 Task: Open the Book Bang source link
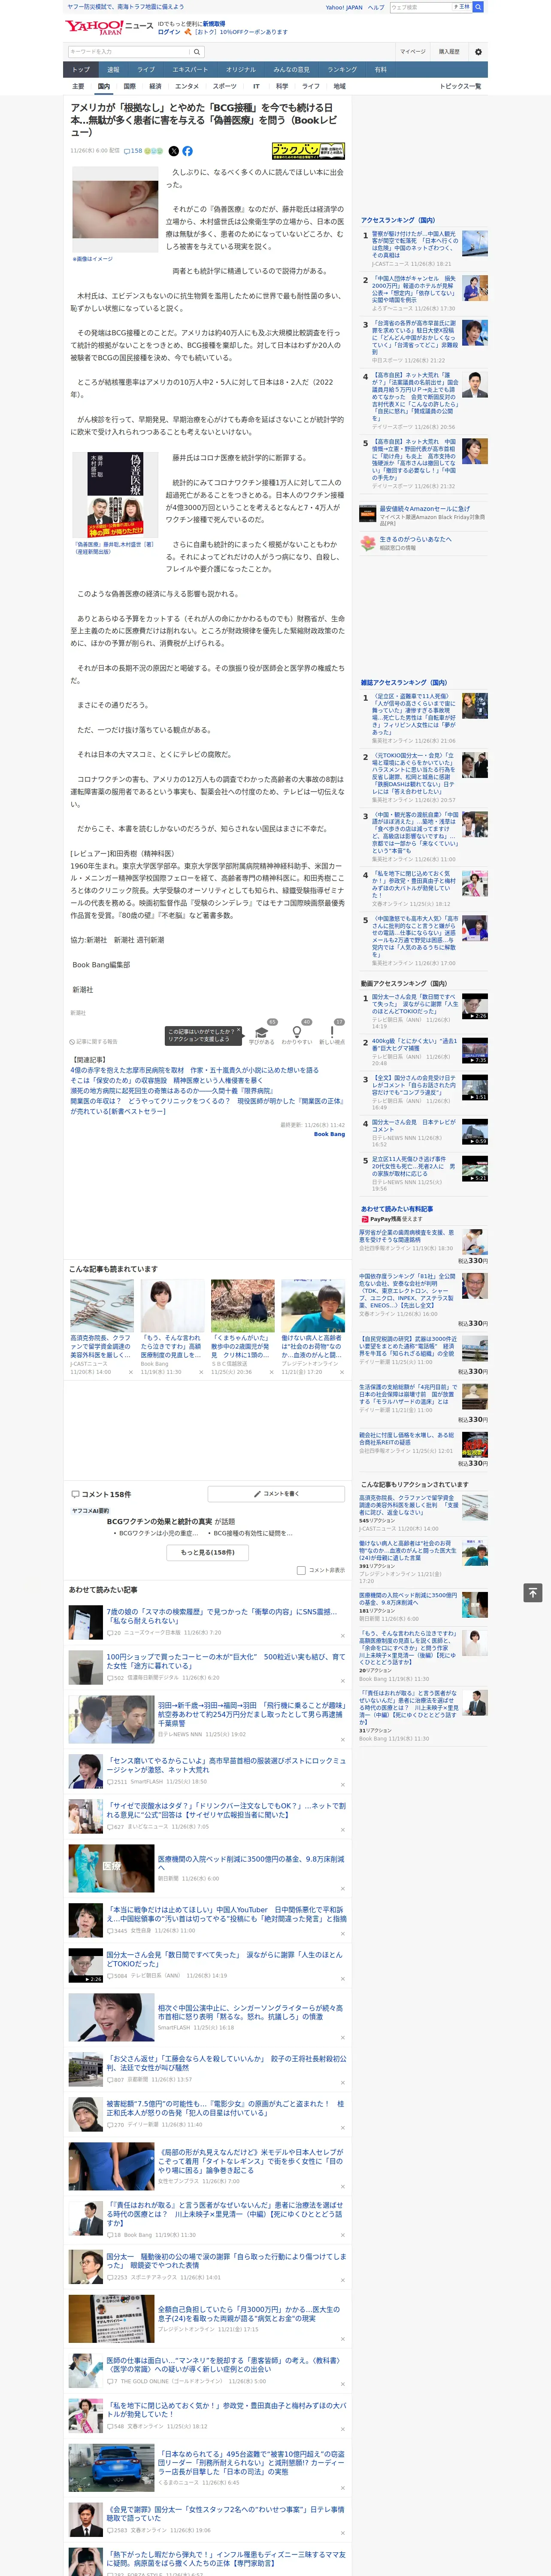click(329, 1134)
